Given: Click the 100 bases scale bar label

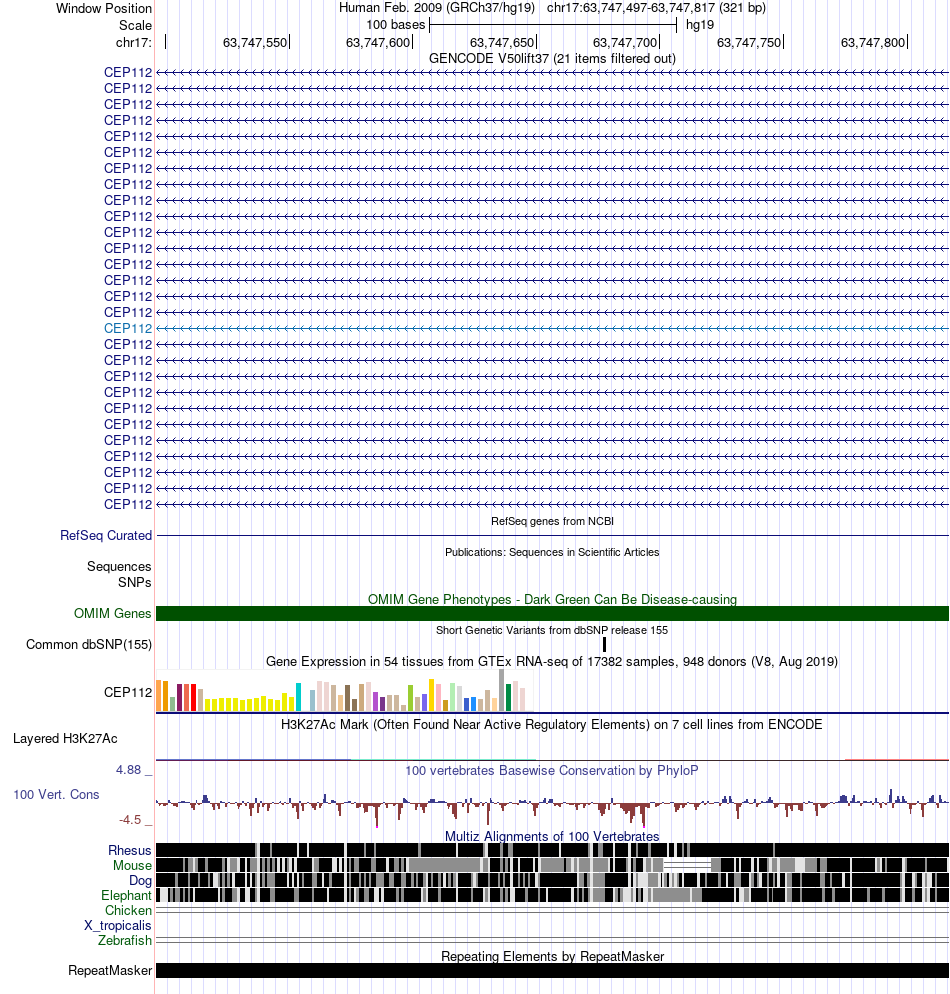Looking at the screenshot, I should pyautogui.click(x=395, y=25).
